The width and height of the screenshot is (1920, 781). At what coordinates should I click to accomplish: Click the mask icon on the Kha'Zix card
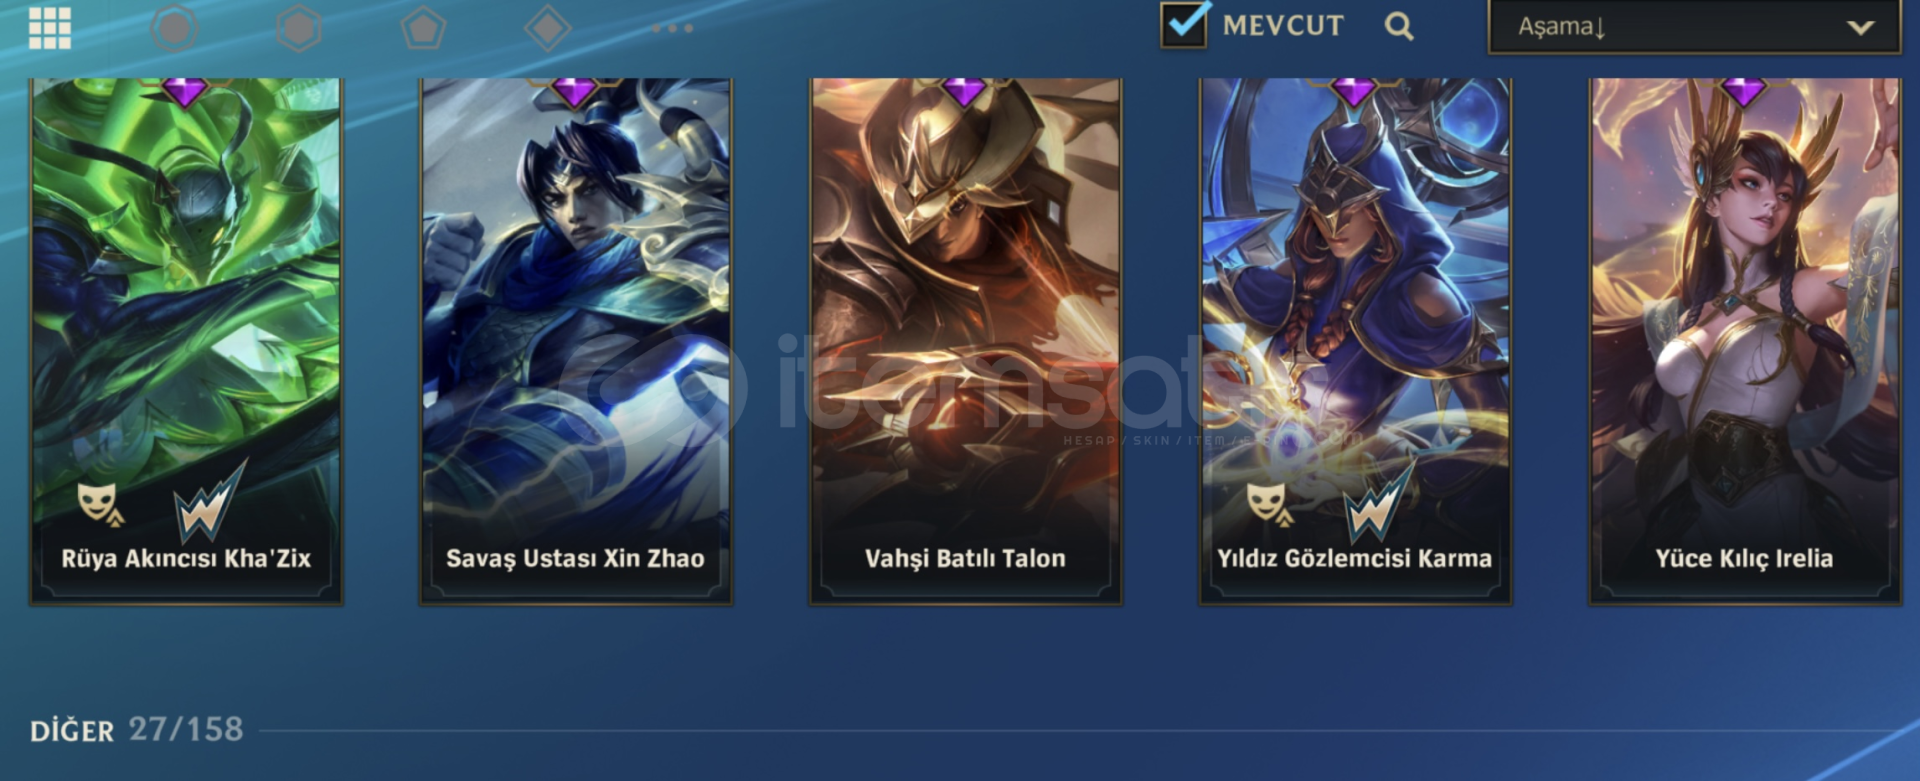(101, 504)
